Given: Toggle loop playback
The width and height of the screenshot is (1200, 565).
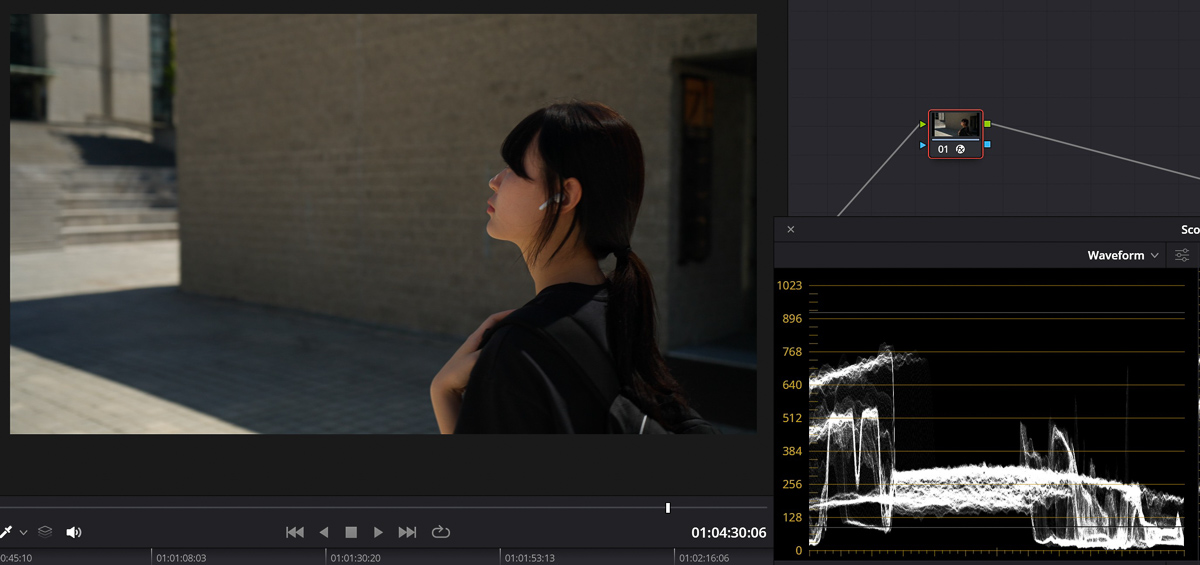Looking at the screenshot, I should pyautogui.click(x=441, y=532).
